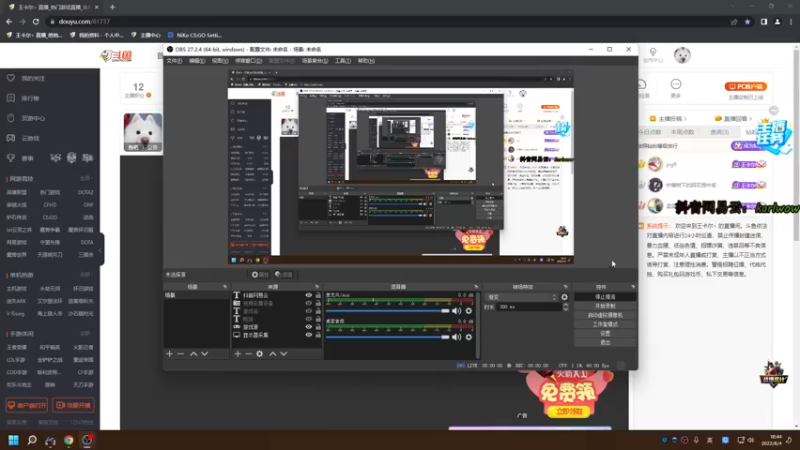Click the browser address bar showing douyu.com
The height and width of the screenshot is (450, 800).
[x=388, y=21]
